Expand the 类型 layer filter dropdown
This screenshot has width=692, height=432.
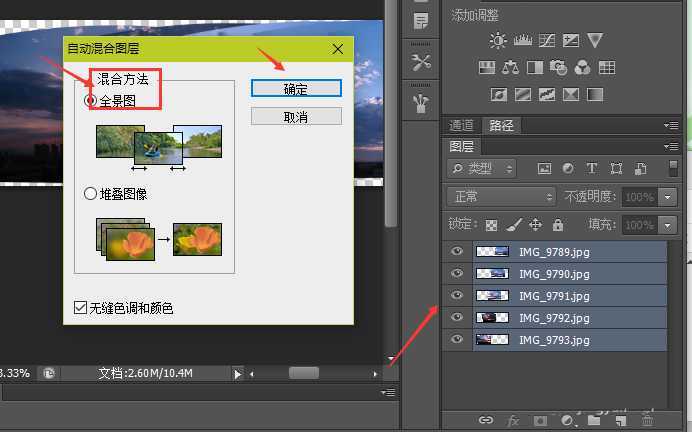[482, 169]
